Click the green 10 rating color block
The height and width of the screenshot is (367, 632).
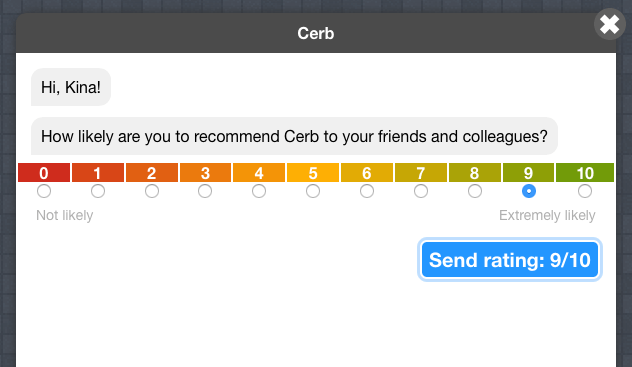585,173
